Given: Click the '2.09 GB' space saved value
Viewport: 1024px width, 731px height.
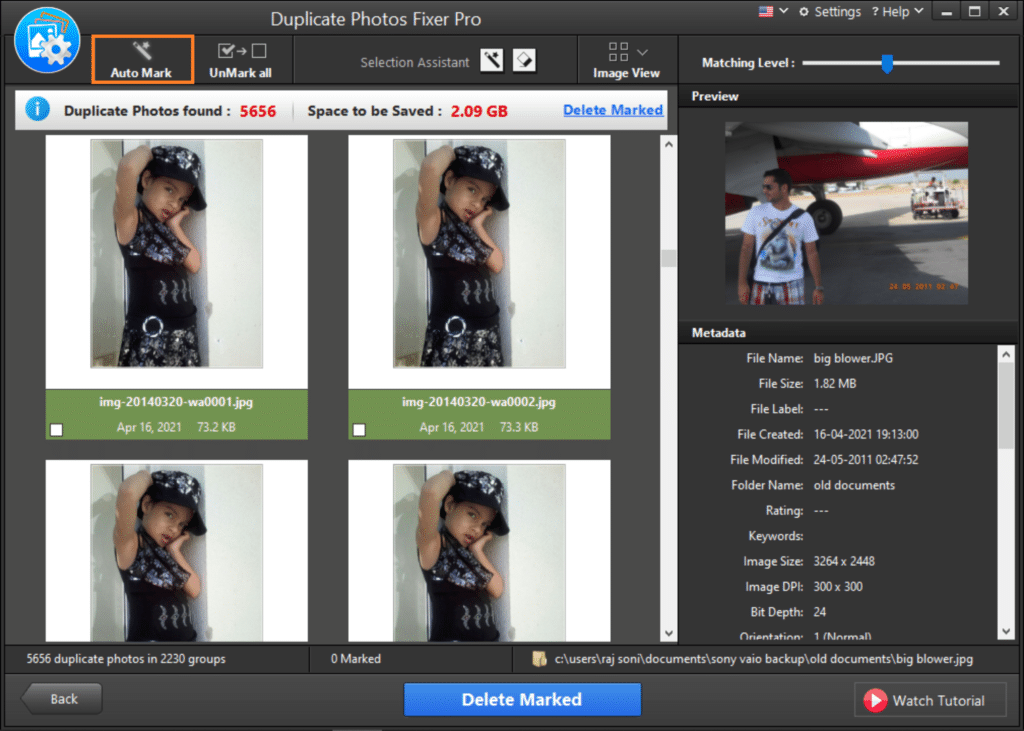Looking at the screenshot, I should pyautogui.click(x=479, y=111).
